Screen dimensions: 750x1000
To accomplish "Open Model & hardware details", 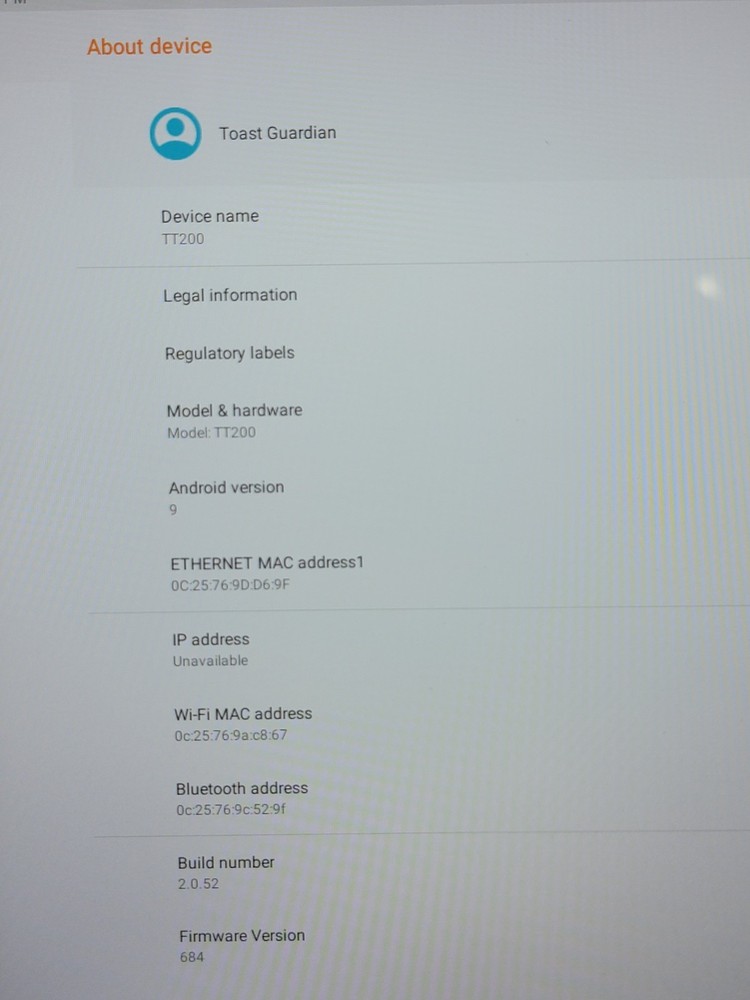I will tap(234, 410).
